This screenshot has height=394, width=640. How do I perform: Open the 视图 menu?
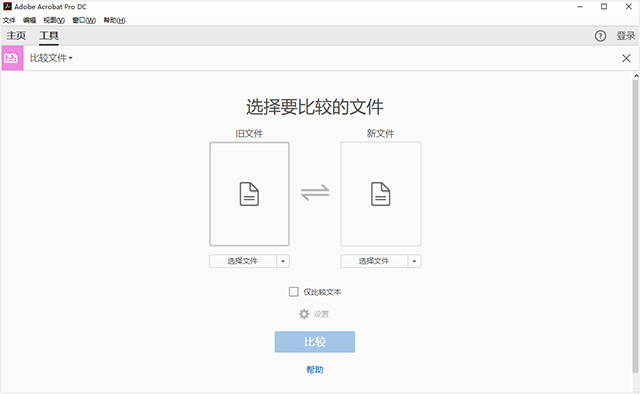coord(54,20)
